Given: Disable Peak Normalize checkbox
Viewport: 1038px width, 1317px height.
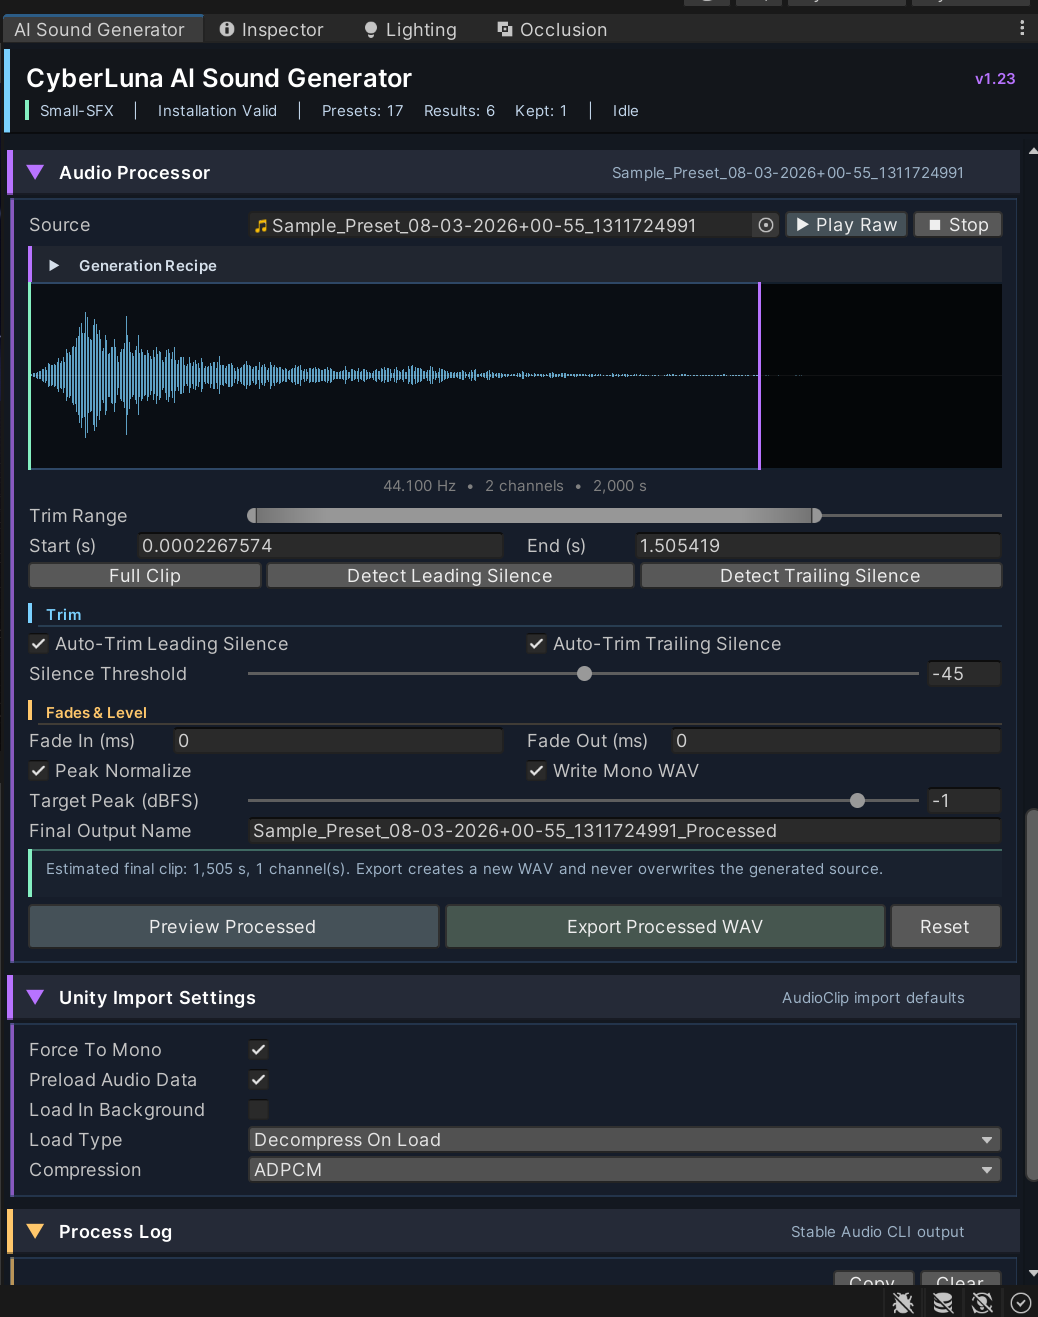Looking at the screenshot, I should (x=38, y=771).
